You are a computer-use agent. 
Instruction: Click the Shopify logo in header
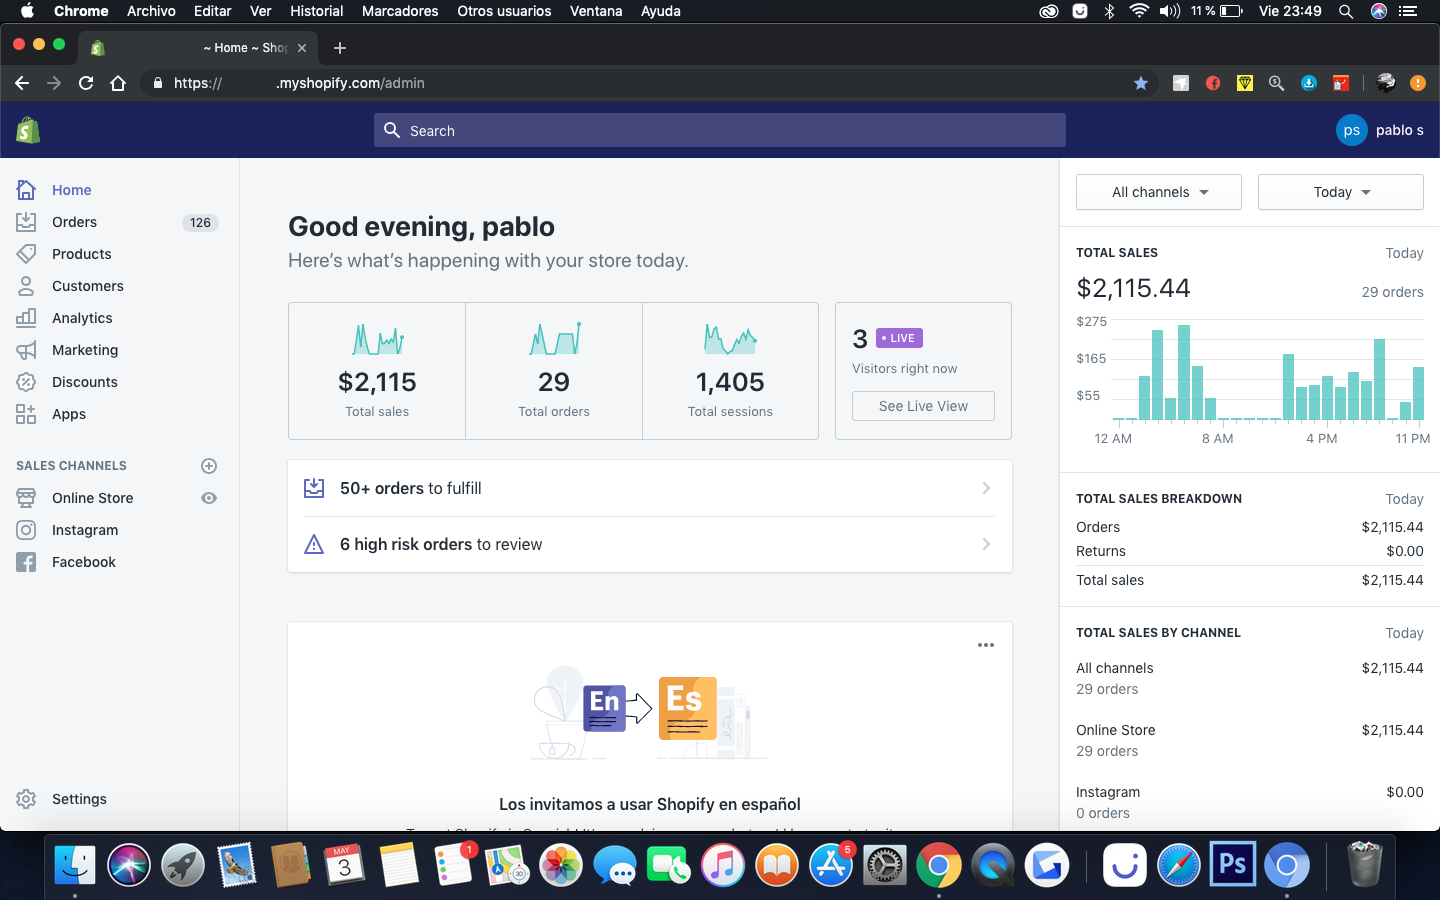[28, 130]
